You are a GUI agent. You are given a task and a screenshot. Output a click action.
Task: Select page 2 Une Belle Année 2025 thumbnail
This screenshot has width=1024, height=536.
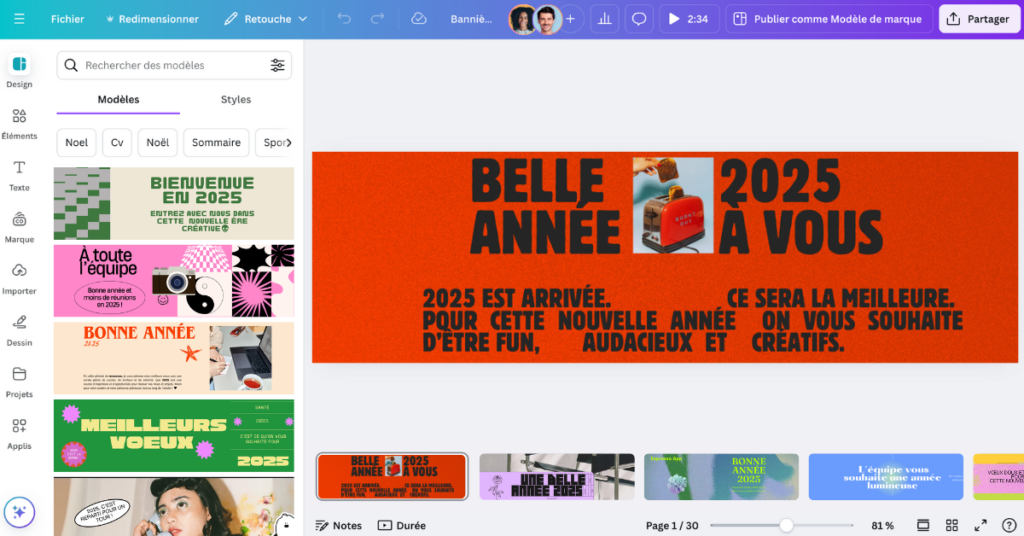pos(557,477)
